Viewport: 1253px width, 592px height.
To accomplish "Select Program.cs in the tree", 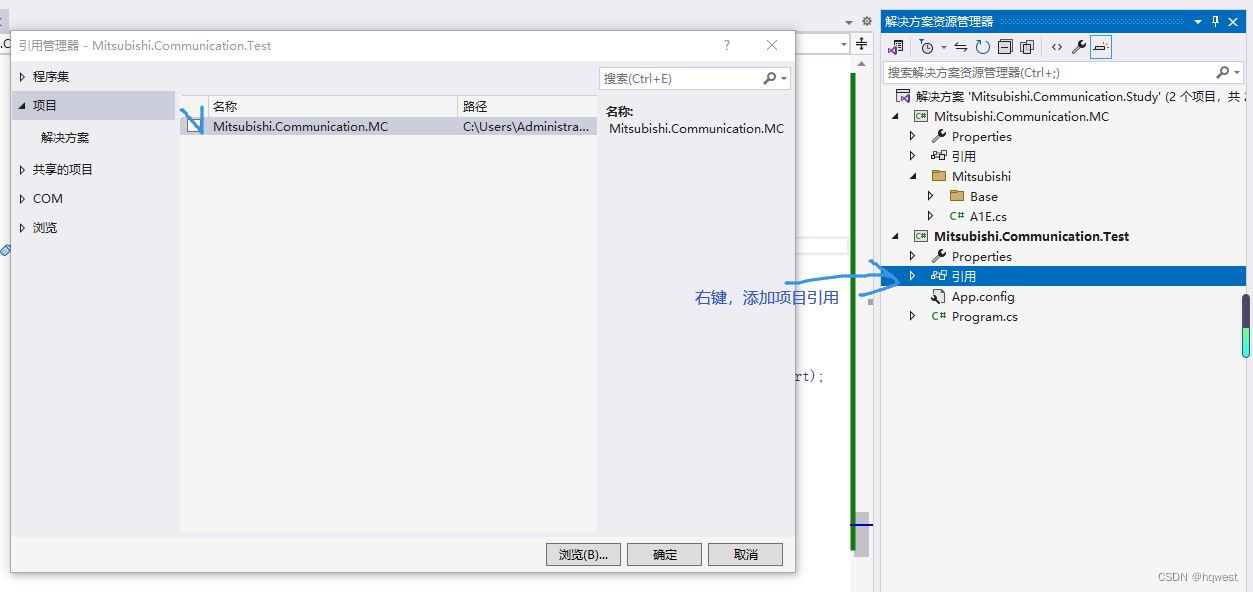I will point(984,316).
